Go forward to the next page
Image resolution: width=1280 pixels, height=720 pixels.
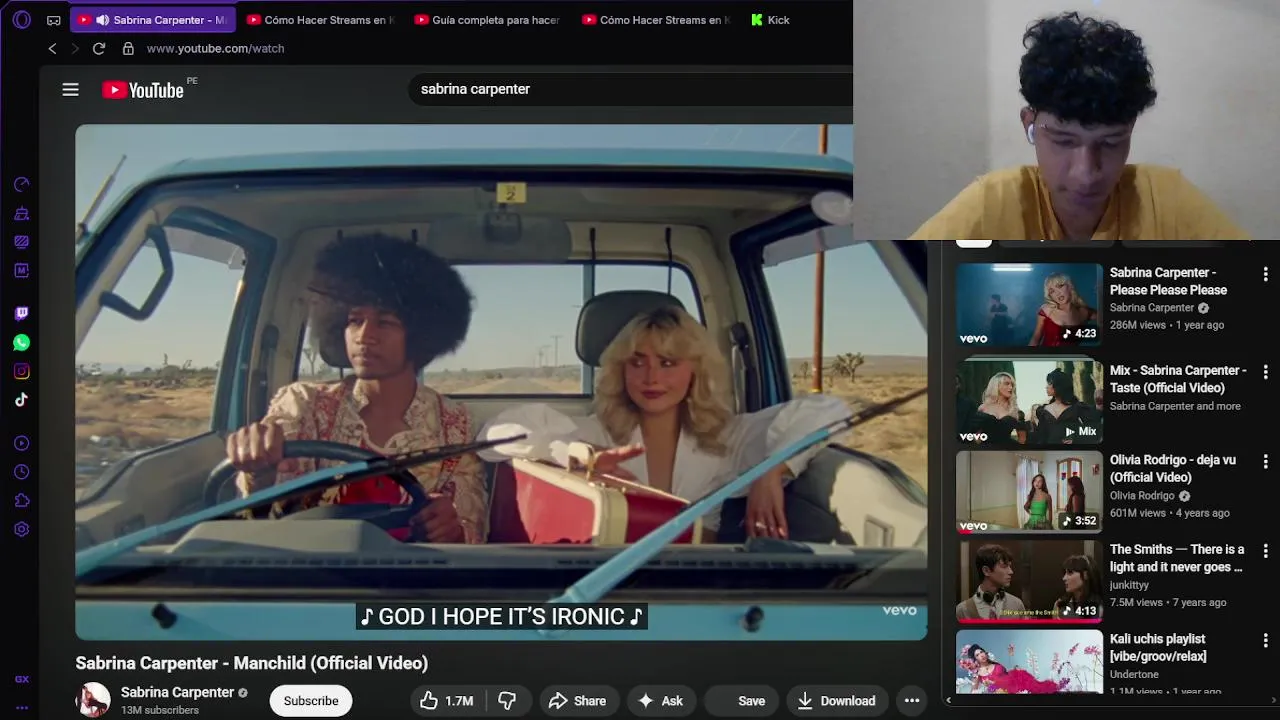tap(75, 48)
